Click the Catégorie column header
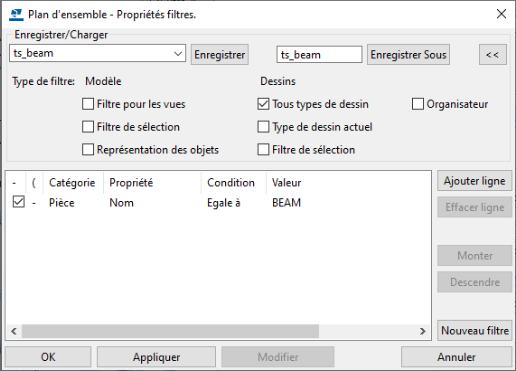516x371 pixels. [72, 183]
